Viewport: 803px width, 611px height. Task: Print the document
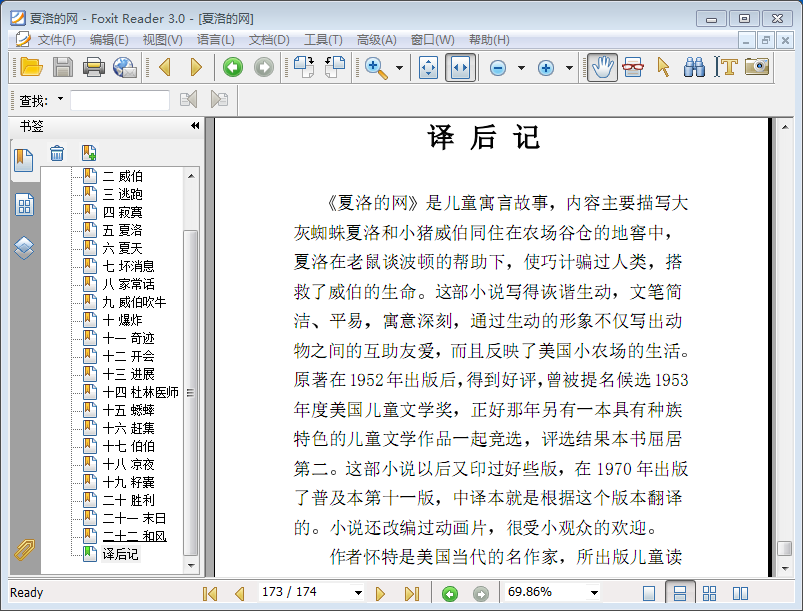click(x=94, y=67)
